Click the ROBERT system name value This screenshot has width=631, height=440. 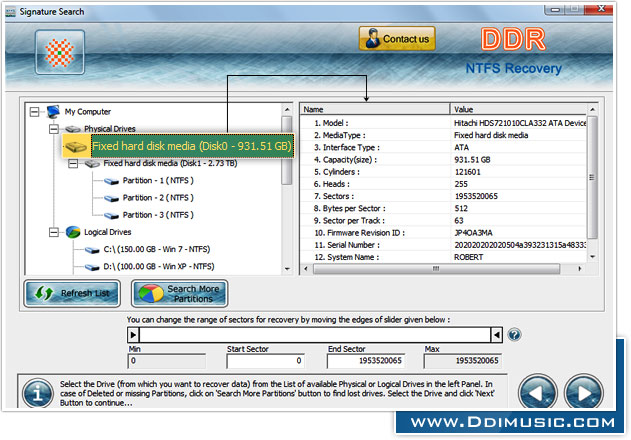pos(468,257)
